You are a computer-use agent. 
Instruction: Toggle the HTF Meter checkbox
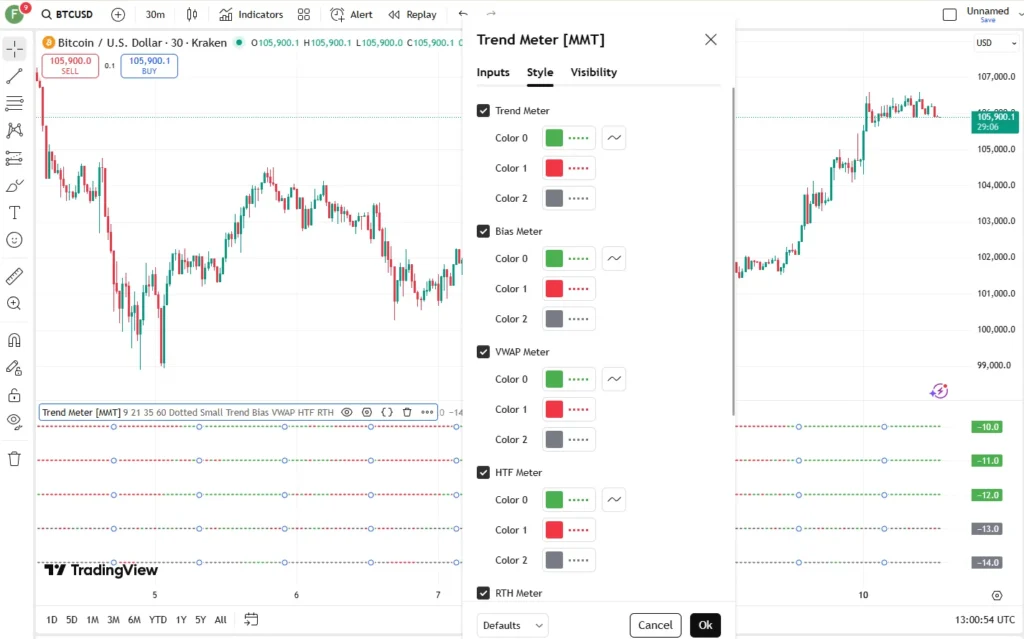(483, 472)
